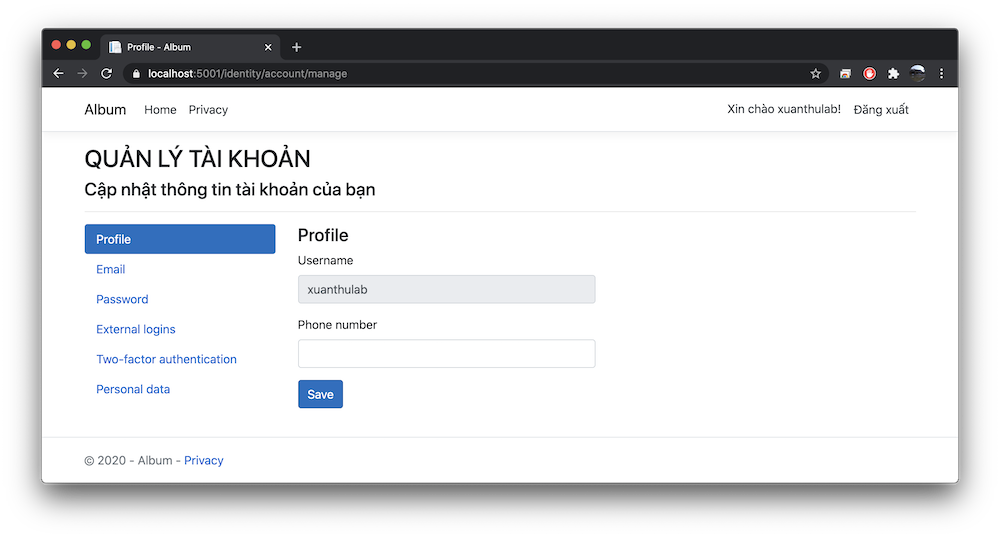Click the Album brand link

coord(105,110)
